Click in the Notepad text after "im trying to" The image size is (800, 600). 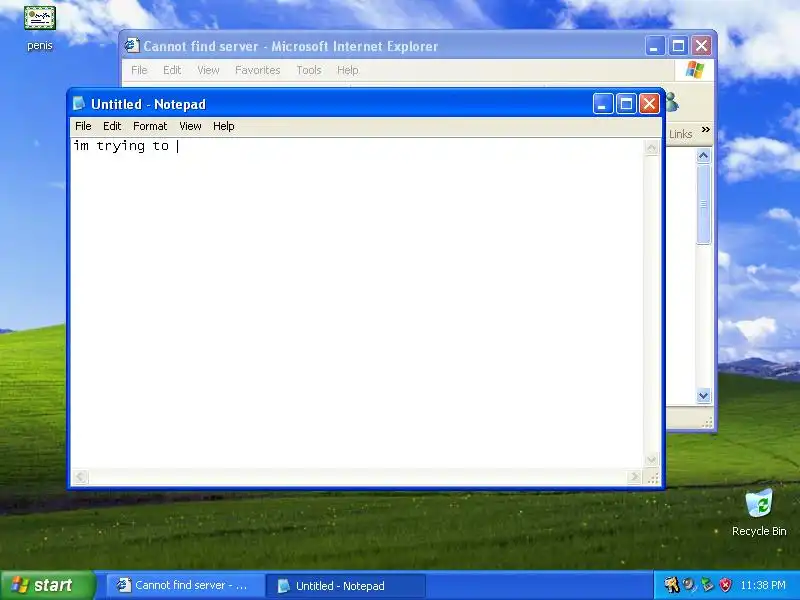[178, 146]
